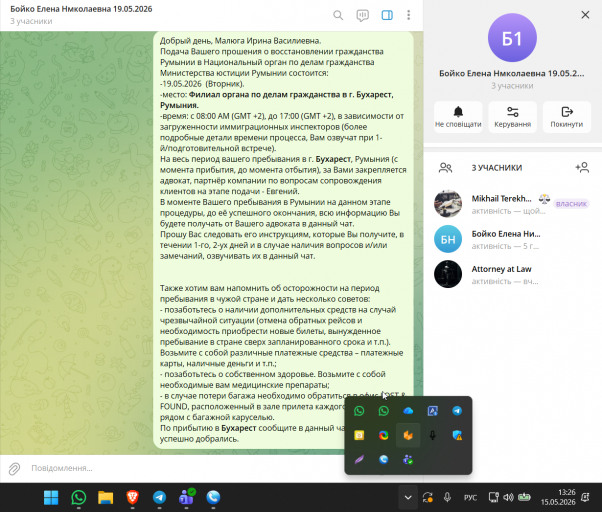Open the voice chat icon in header
Viewport: 602px width, 512px height.
coord(362,15)
